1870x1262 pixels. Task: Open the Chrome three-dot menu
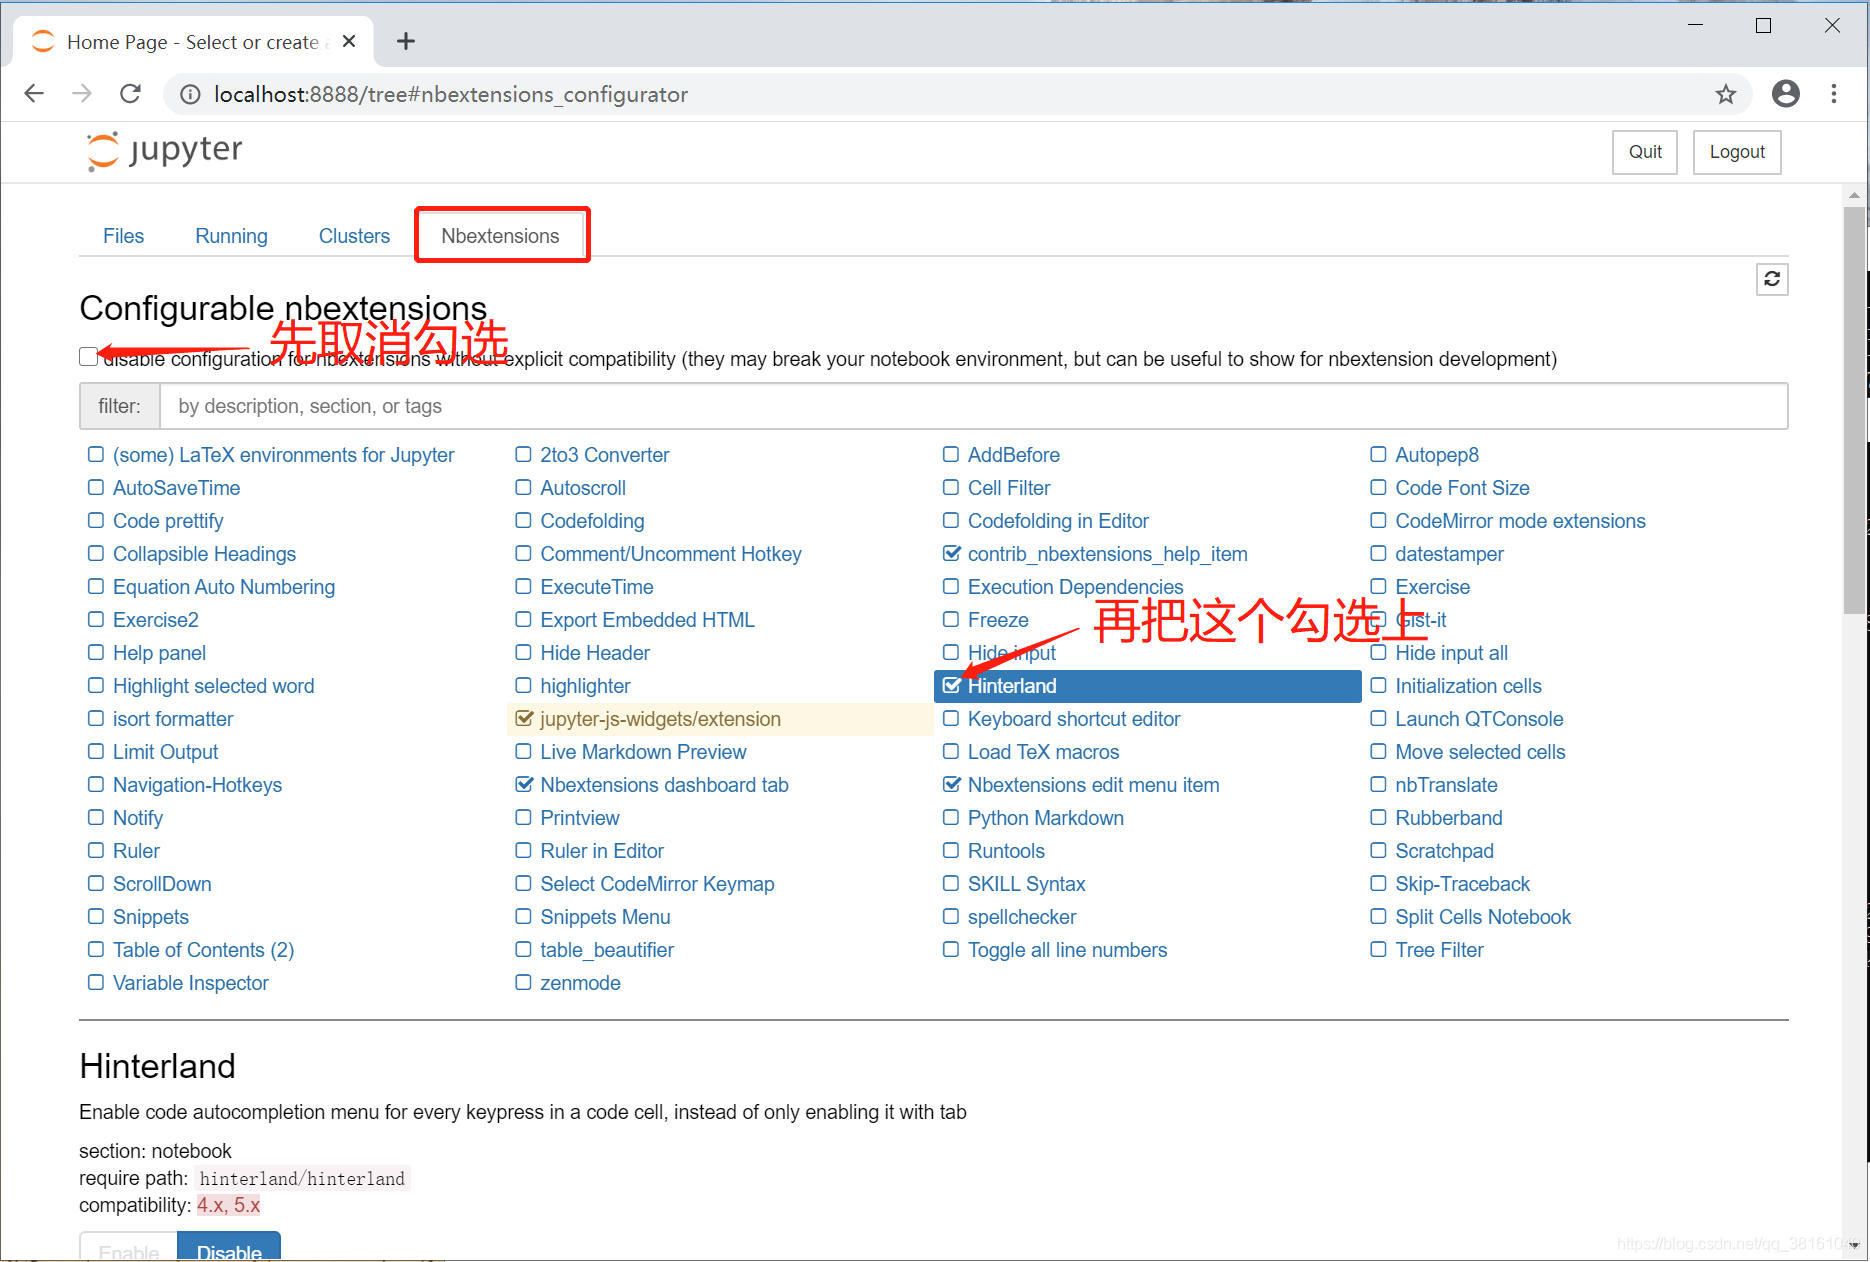pyautogui.click(x=1834, y=94)
